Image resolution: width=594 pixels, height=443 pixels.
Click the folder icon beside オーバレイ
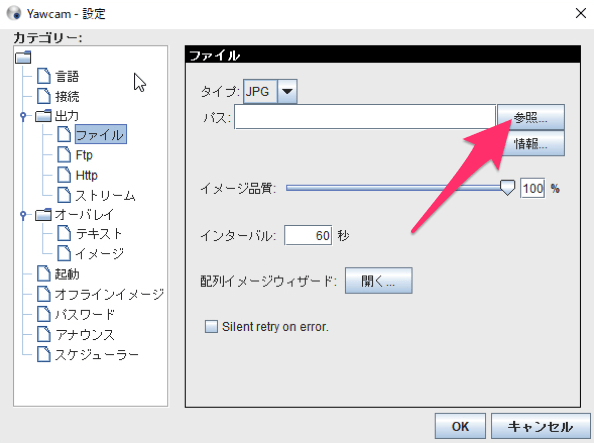point(43,214)
